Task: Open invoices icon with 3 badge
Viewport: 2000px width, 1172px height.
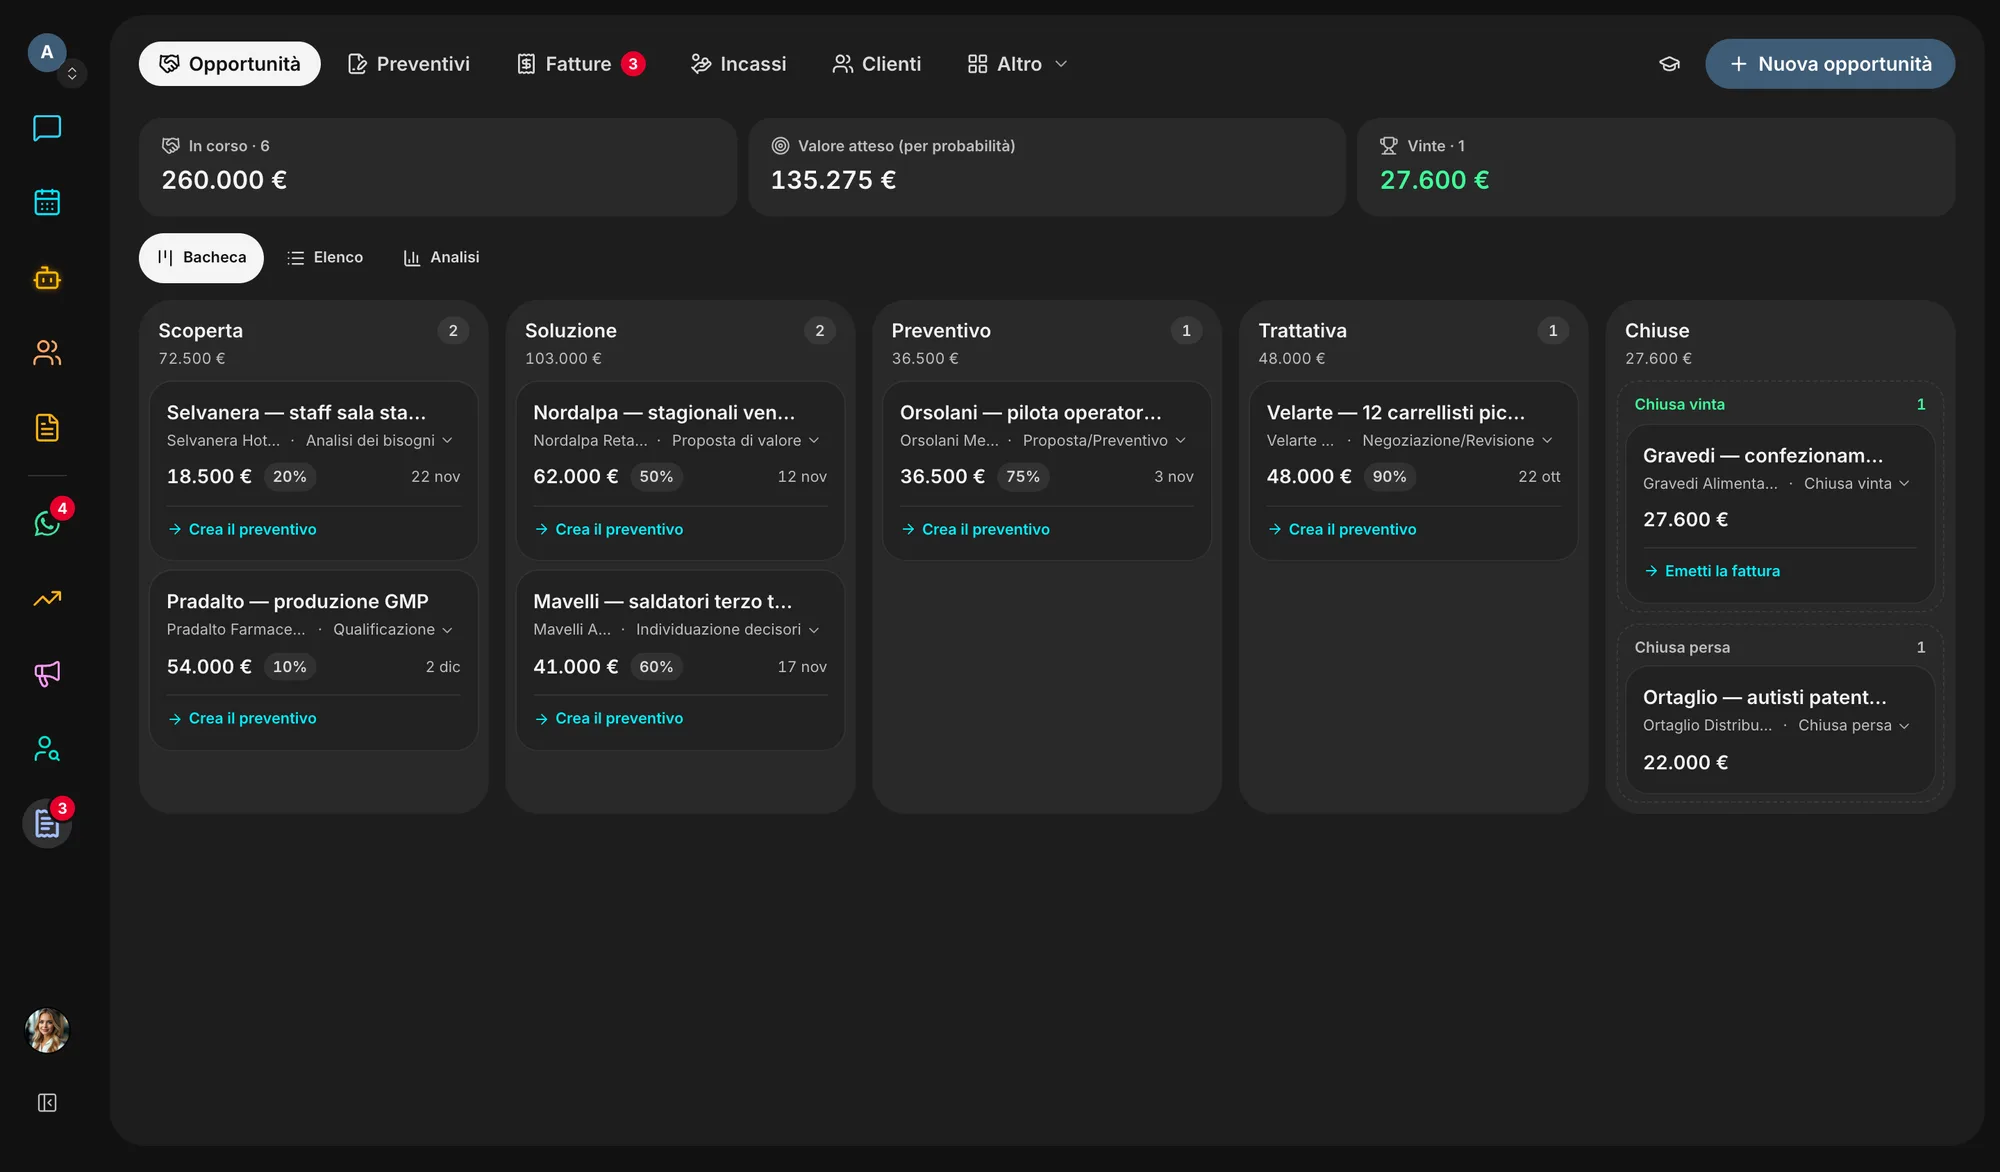Action: [x=47, y=823]
